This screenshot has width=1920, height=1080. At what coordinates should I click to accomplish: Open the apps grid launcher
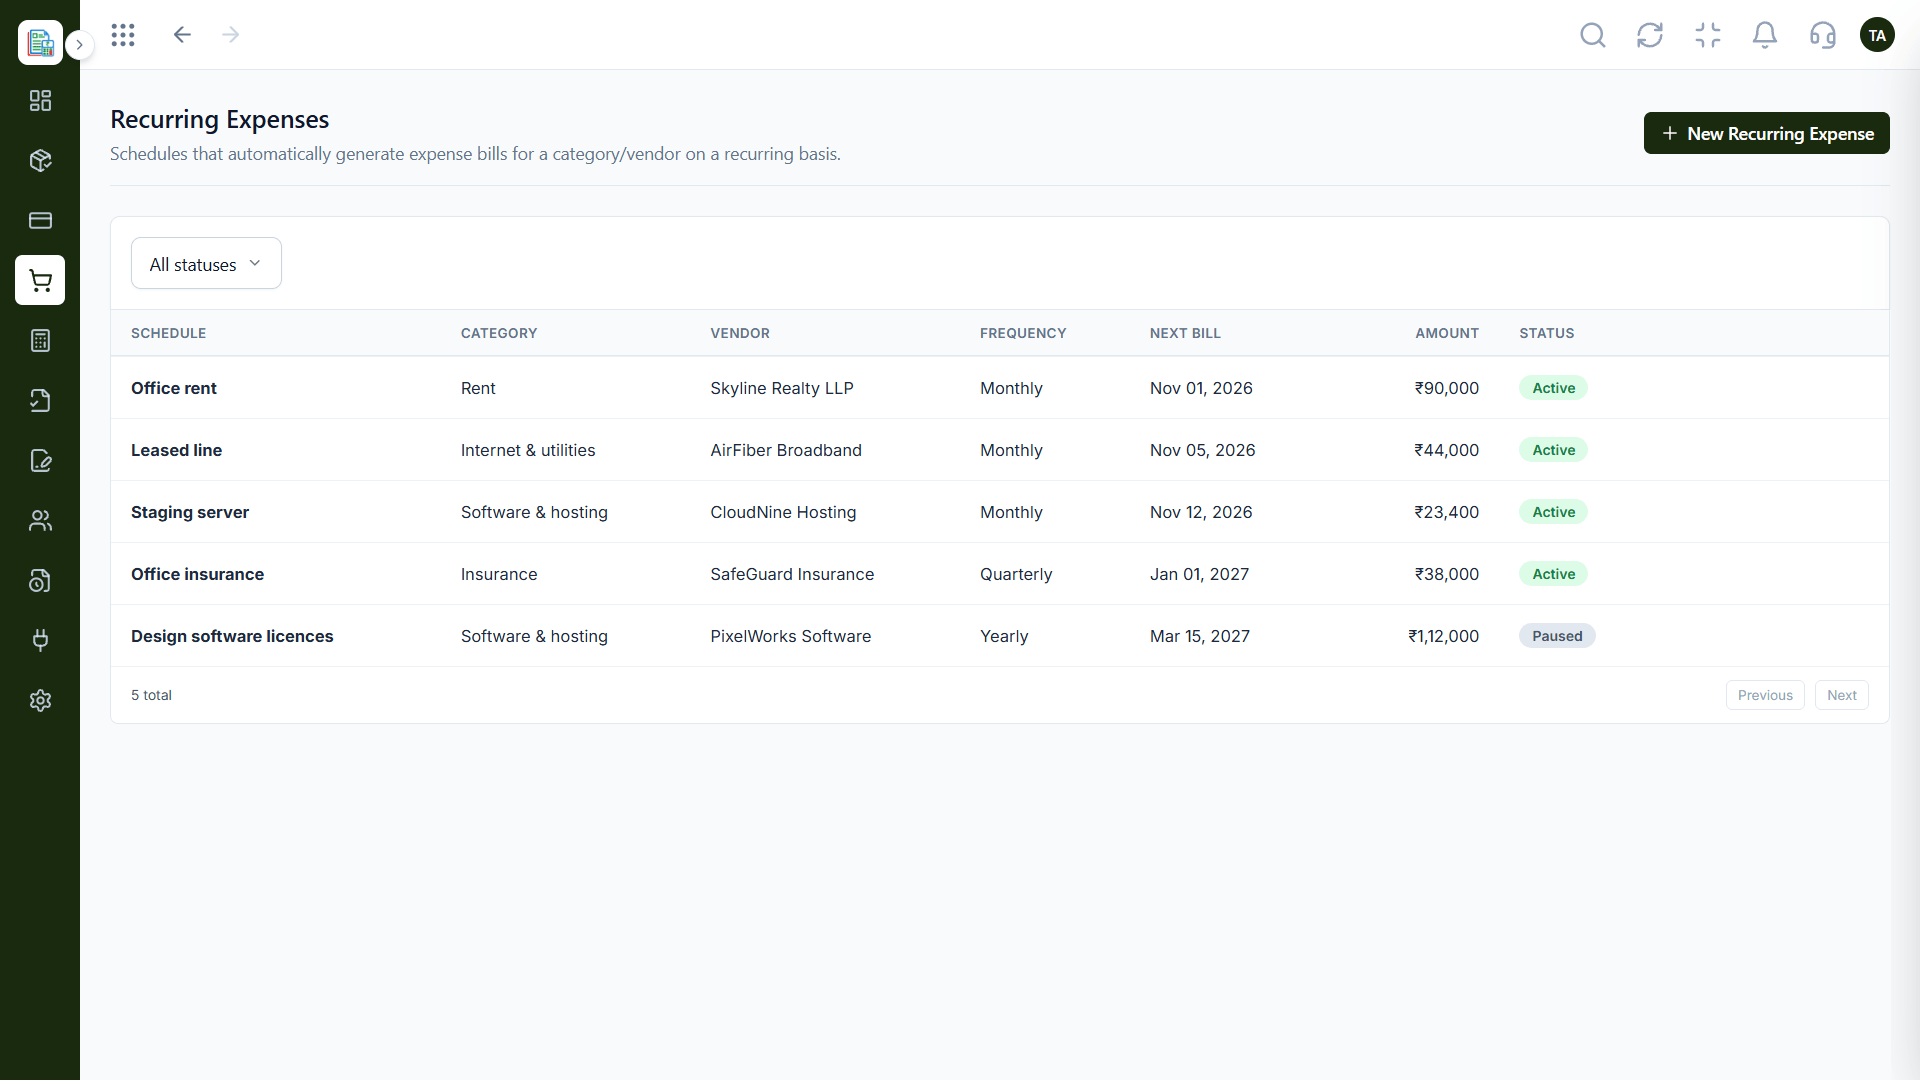coord(123,35)
